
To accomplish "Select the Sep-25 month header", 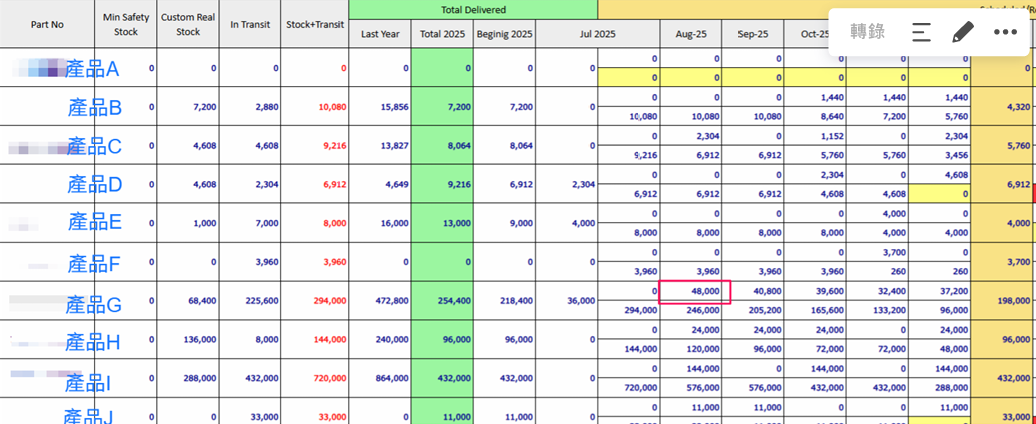I will pyautogui.click(x=753, y=34).
